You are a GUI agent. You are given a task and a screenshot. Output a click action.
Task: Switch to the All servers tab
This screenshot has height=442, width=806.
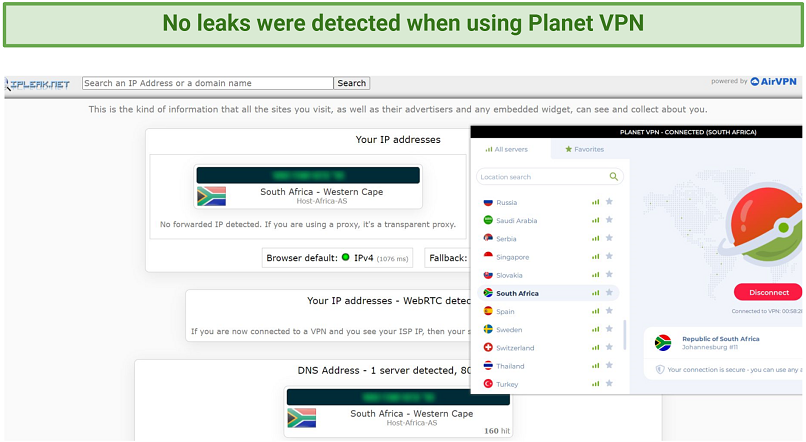[x=510, y=149]
